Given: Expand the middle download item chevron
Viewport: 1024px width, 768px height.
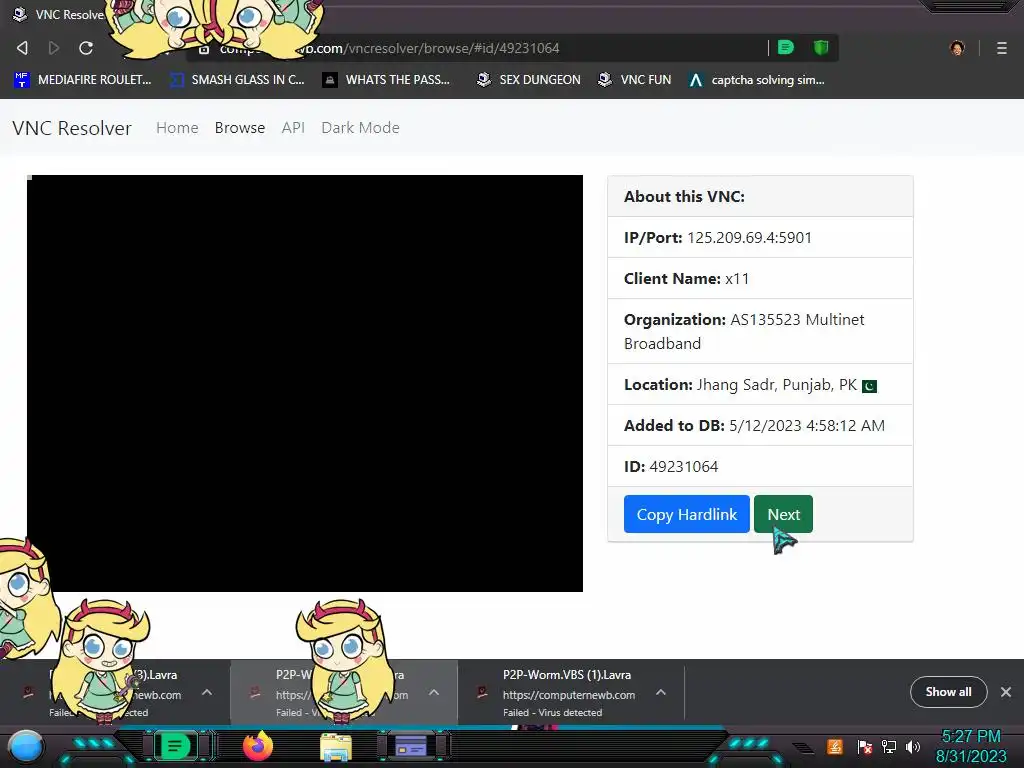Looking at the screenshot, I should [x=434, y=692].
